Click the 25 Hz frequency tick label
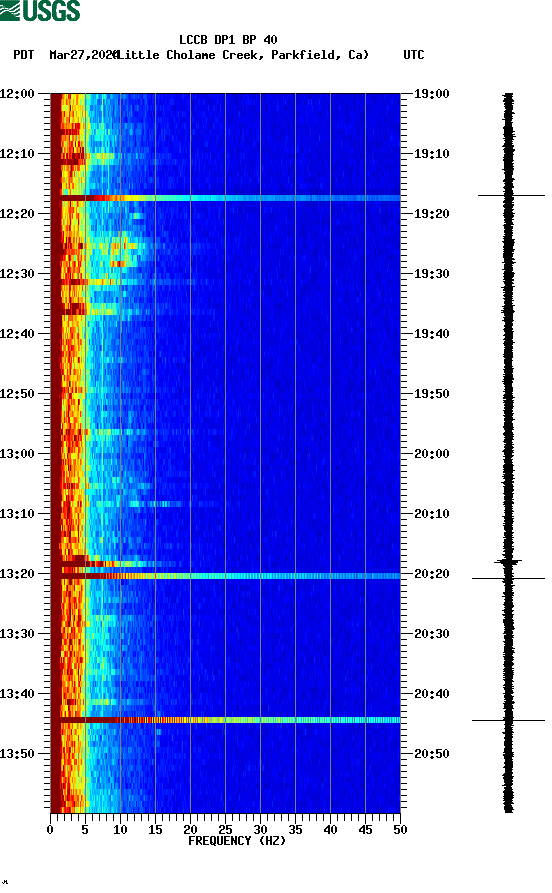This screenshot has width=552, height=893. (226, 830)
